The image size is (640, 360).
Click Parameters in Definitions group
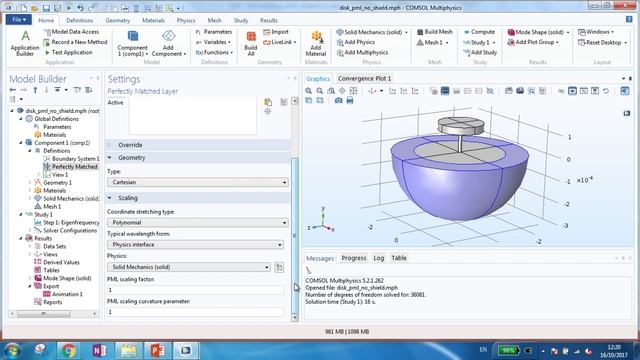pyautogui.click(x=213, y=32)
